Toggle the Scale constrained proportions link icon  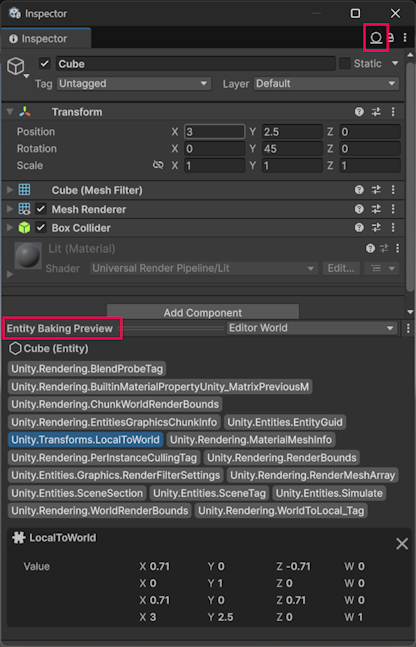point(158,165)
